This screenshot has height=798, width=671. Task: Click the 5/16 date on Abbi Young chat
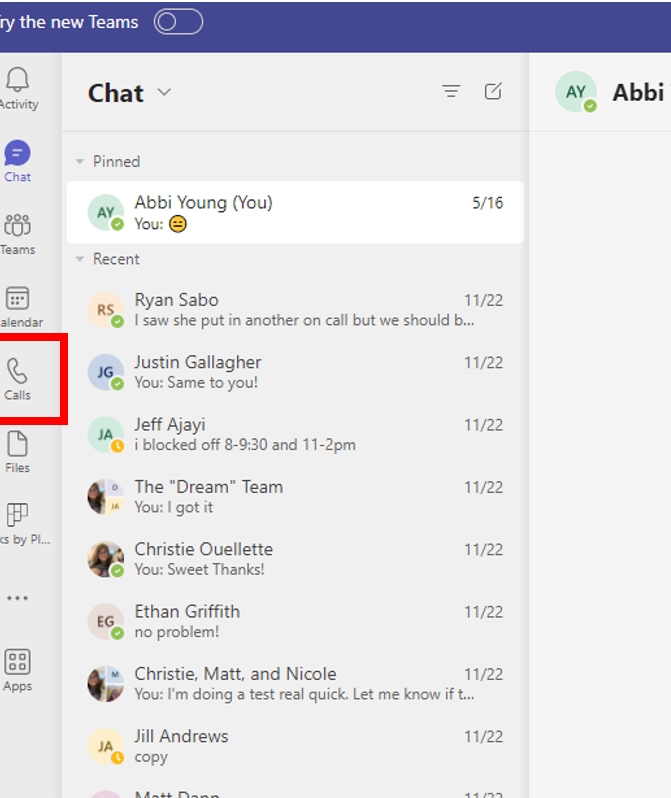pos(487,203)
